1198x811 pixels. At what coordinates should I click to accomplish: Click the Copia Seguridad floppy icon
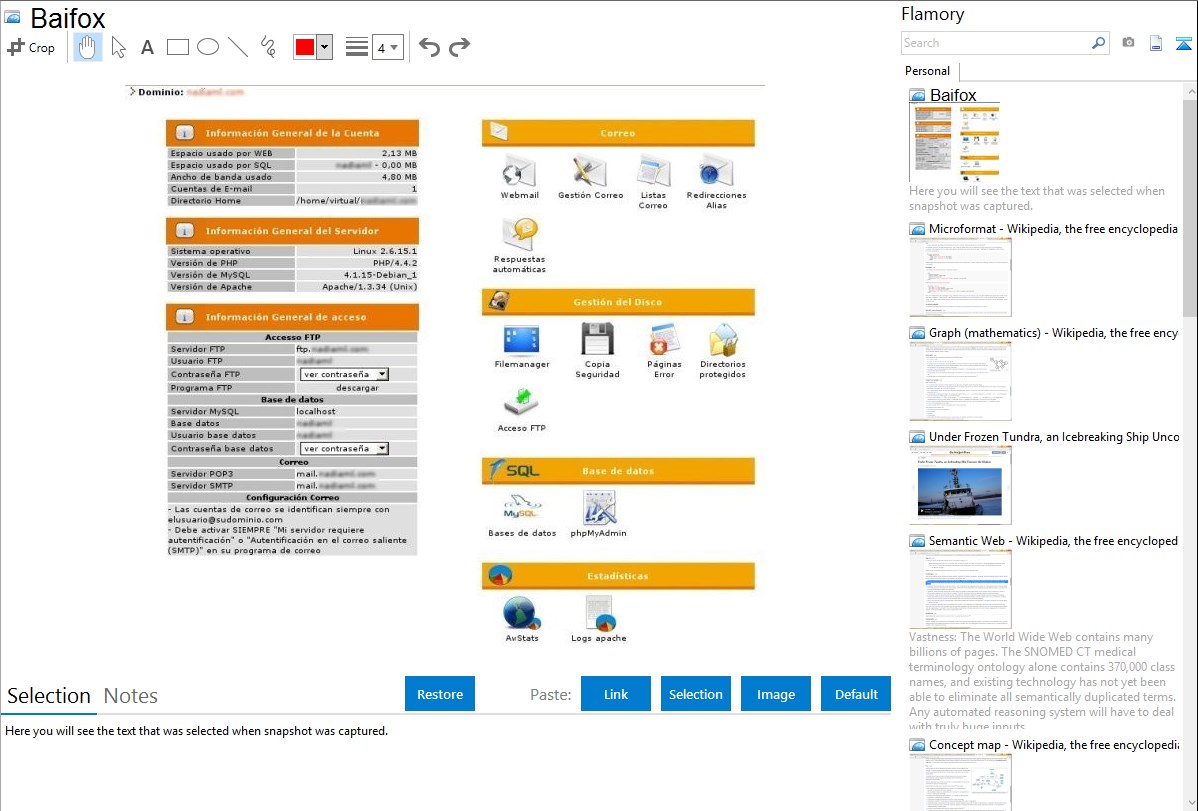pyautogui.click(x=597, y=340)
